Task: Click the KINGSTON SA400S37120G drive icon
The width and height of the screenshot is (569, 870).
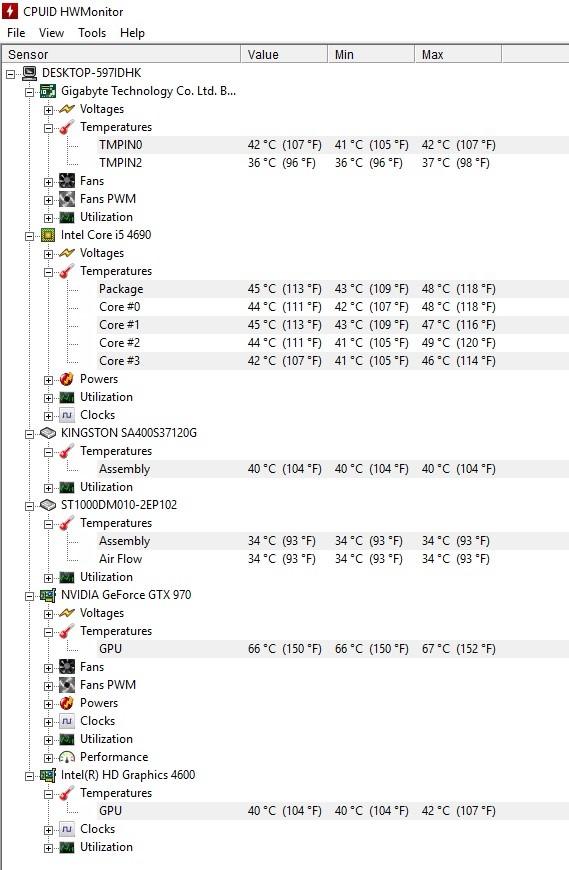Action: click(48, 433)
